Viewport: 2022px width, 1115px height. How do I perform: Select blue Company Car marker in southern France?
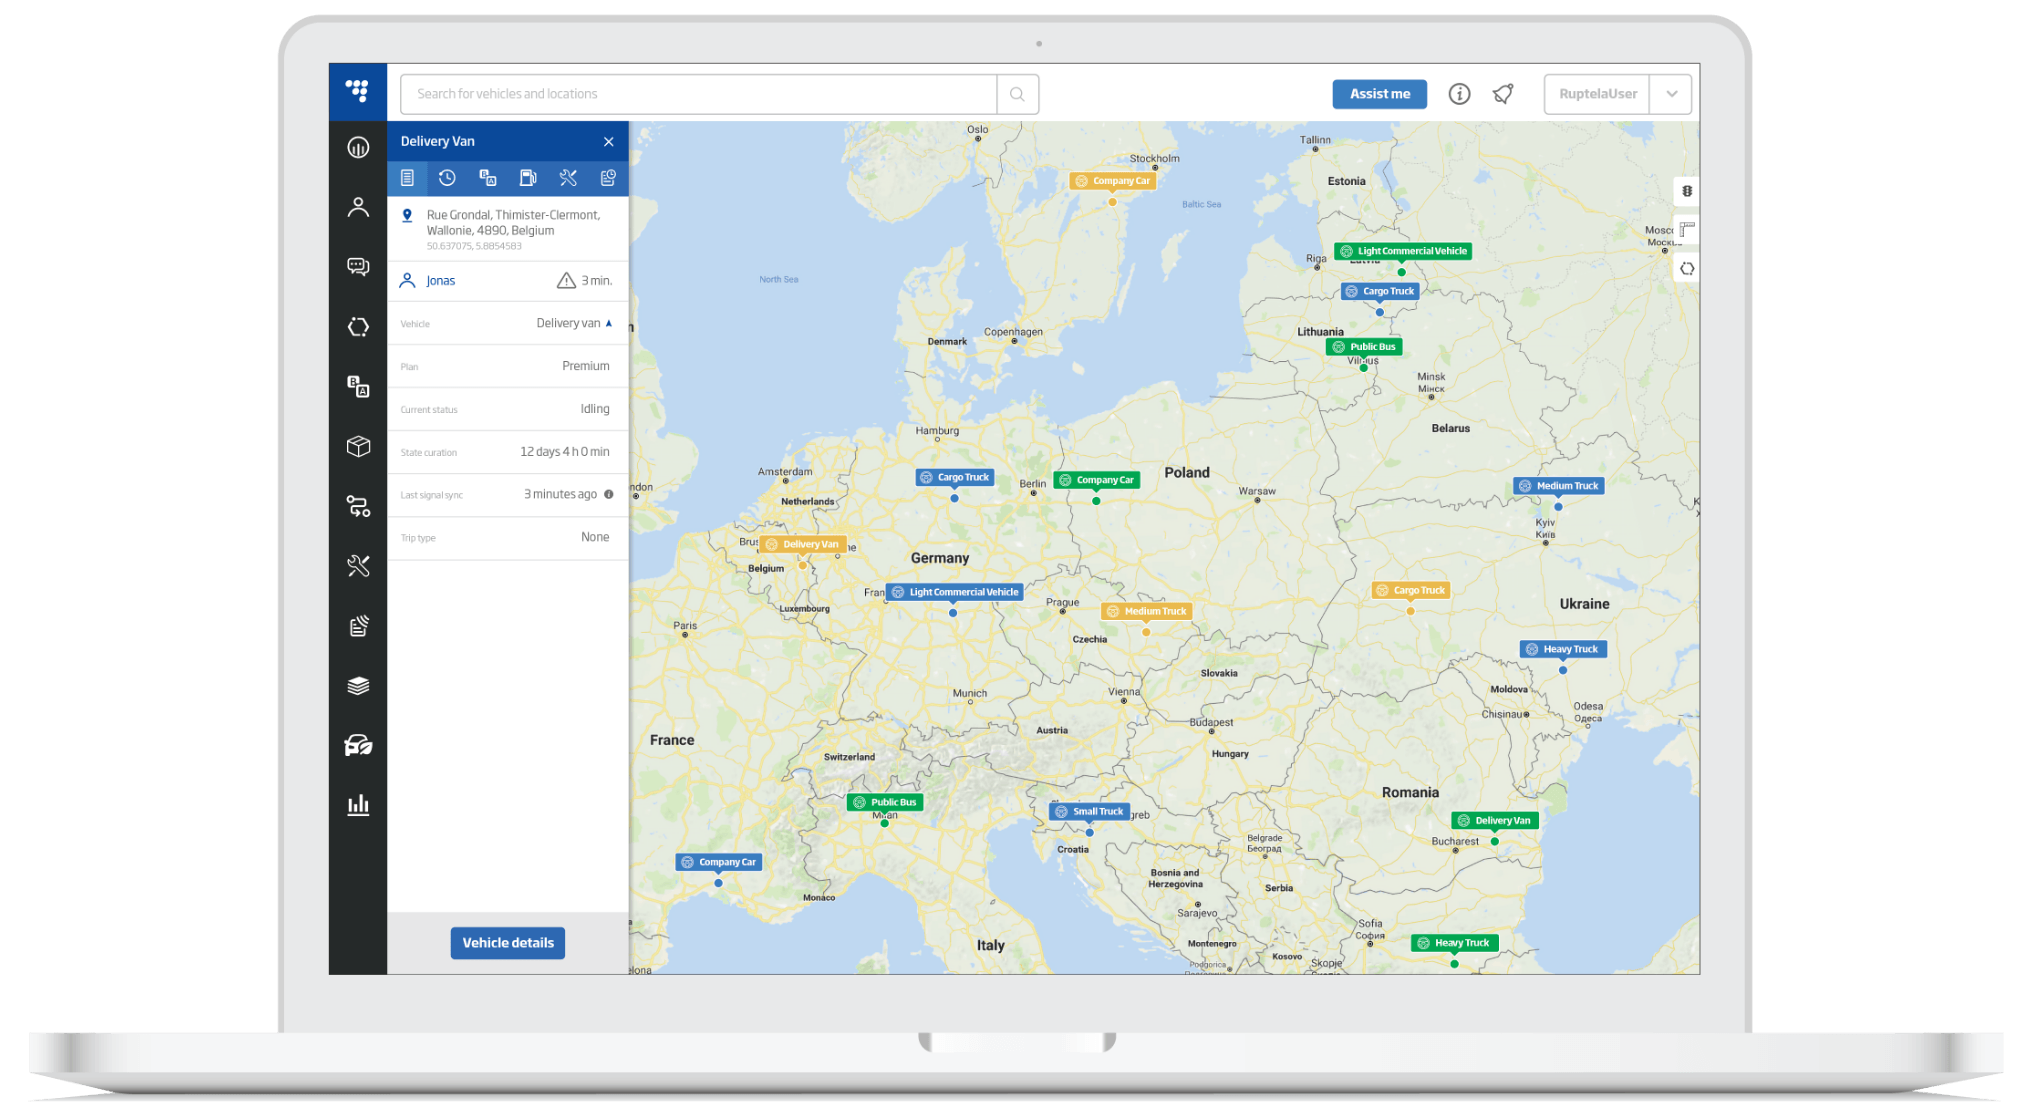[x=719, y=862]
